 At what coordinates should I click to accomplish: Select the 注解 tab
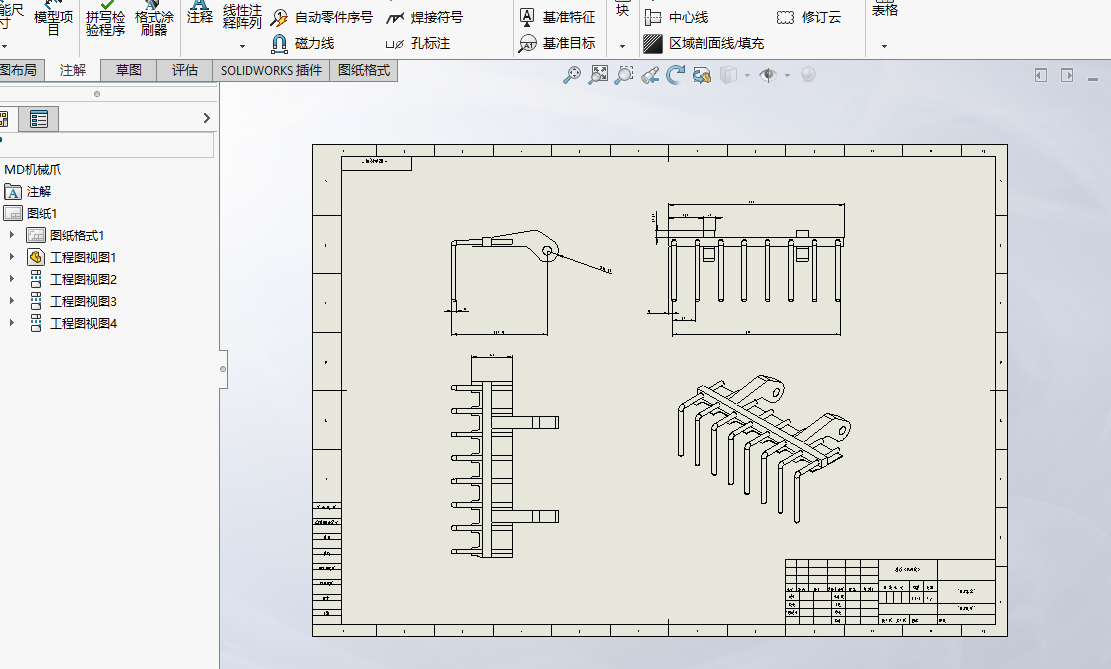pos(72,70)
